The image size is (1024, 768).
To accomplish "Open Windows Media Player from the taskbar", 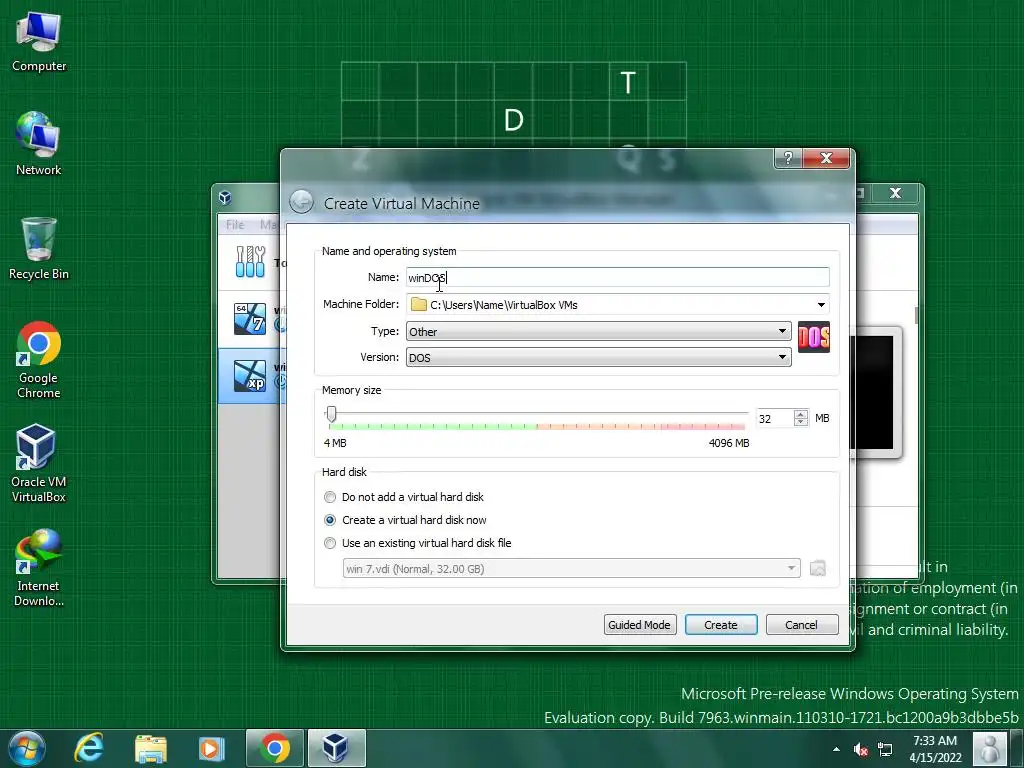I will (x=211, y=748).
